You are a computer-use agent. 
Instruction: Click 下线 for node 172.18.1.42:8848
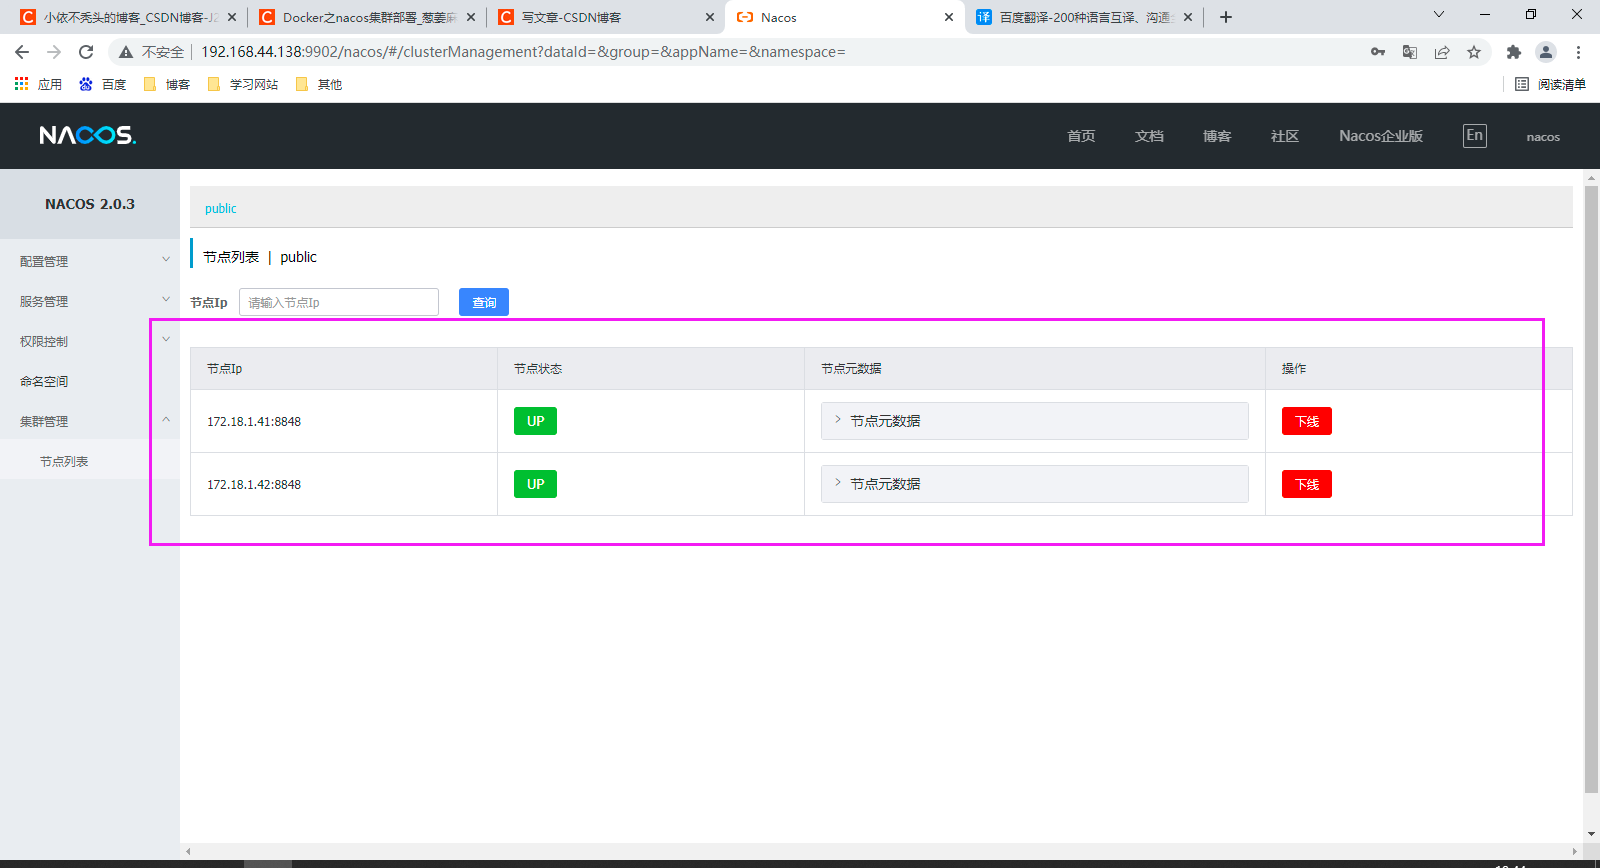click(1307, 484)
